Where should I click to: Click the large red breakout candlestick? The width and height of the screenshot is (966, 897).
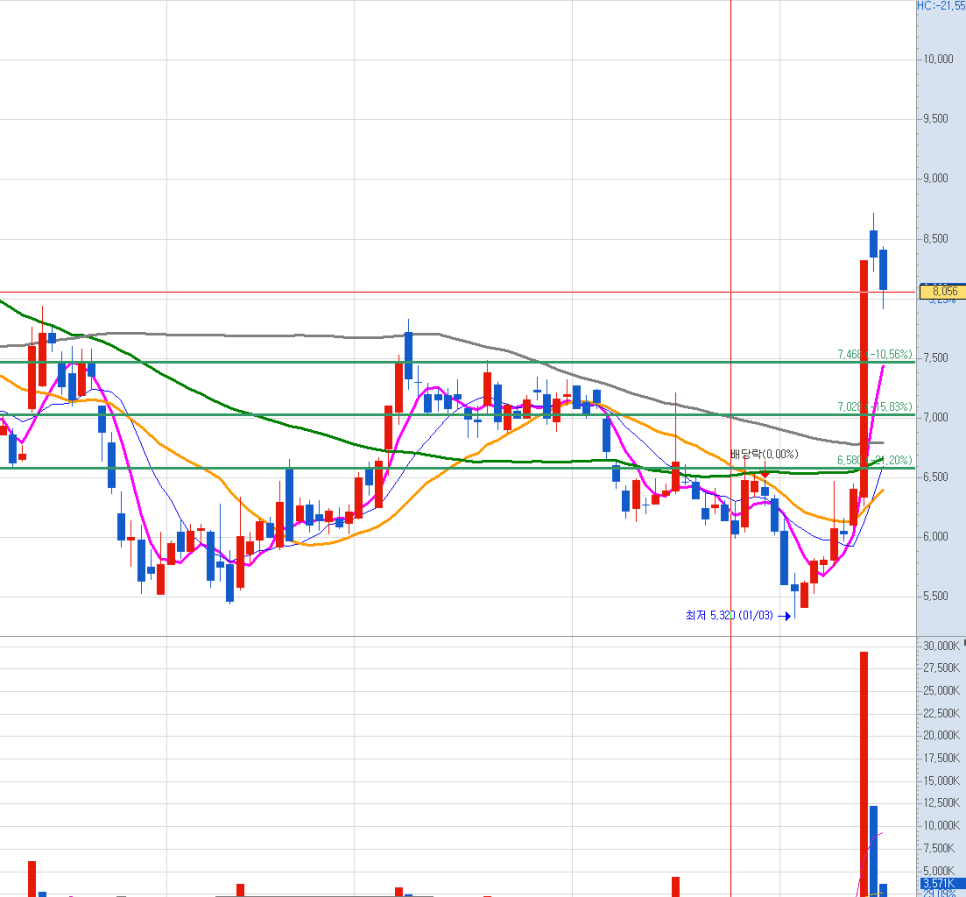[864, 379]
